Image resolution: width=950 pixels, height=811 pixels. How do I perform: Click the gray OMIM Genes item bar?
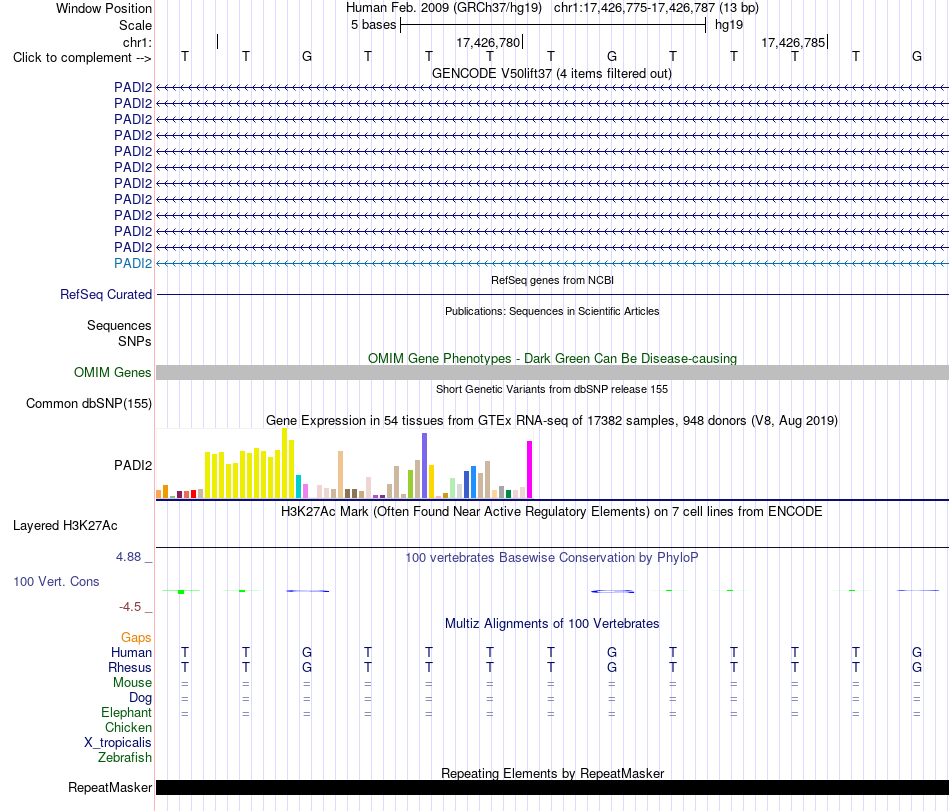coord(552,372)
